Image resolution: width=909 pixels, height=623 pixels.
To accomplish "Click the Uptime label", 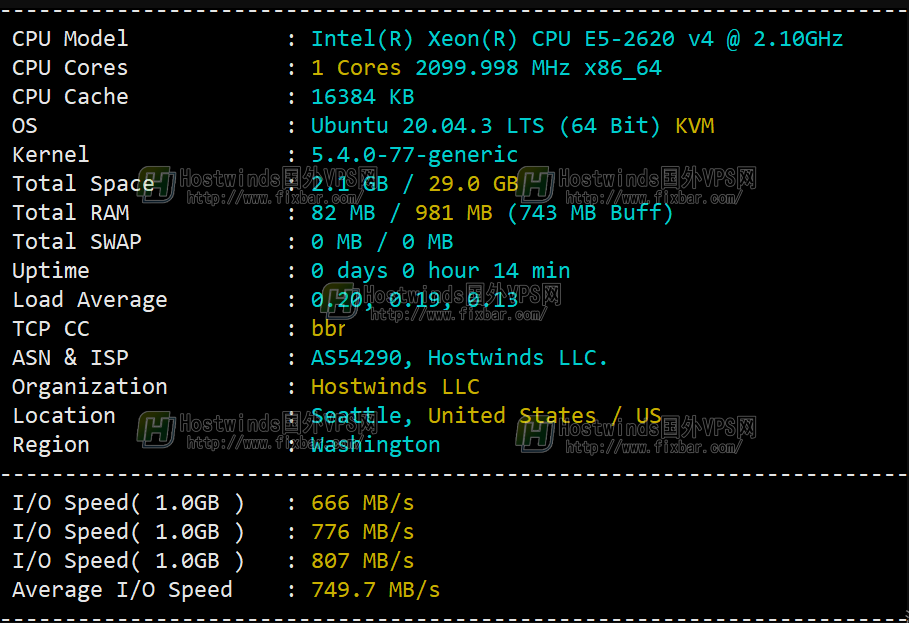I will [50, 271].
